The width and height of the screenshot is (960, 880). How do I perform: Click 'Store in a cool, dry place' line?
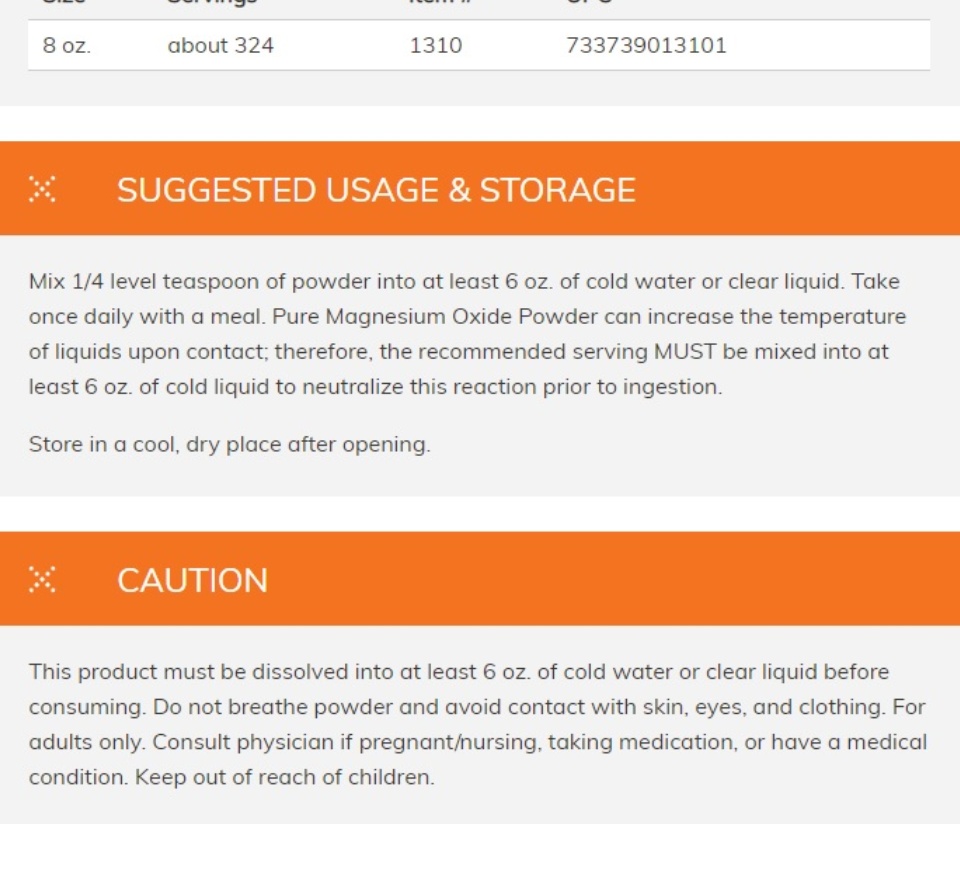pyautogui.click(x=230, y=444)
